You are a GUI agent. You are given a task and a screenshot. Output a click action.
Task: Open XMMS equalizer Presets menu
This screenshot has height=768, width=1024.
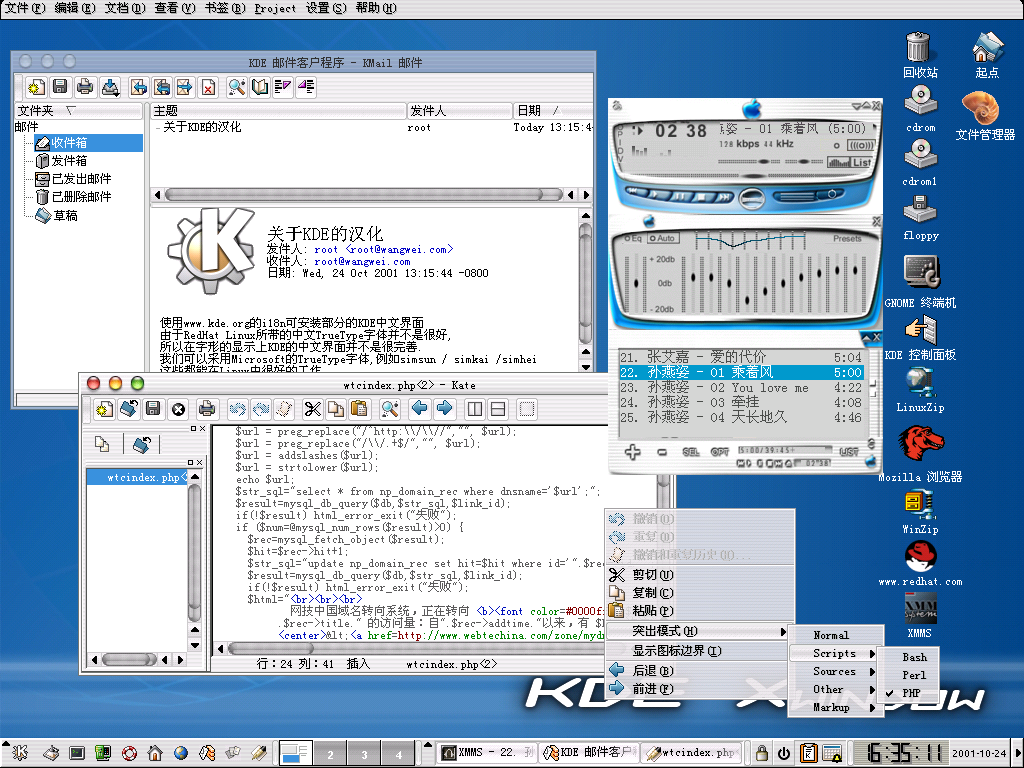[x=847, y=238]
